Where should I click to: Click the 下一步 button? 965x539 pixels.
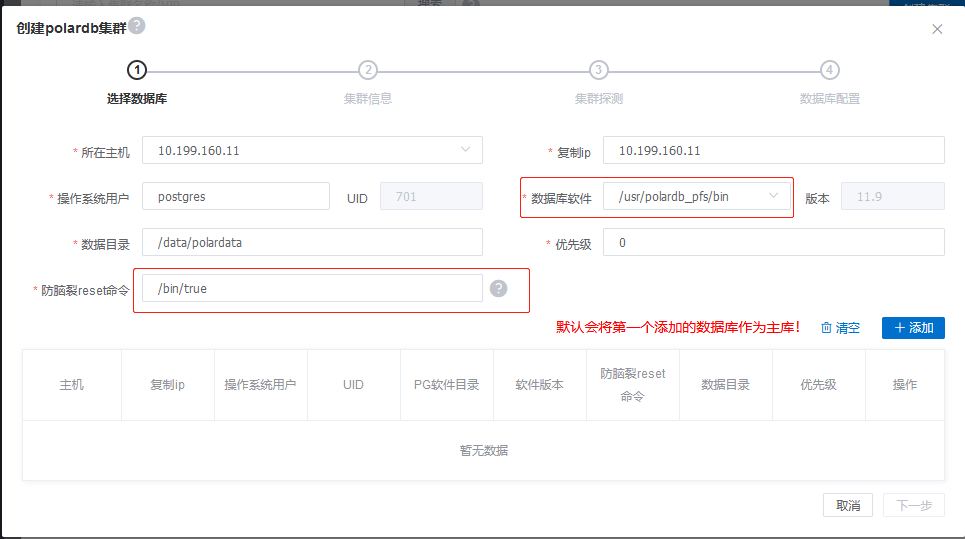tap(913, 505)
